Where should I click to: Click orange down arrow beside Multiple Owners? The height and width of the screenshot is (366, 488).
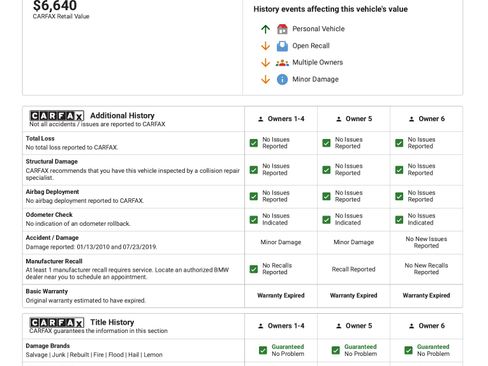click(265, 63)
